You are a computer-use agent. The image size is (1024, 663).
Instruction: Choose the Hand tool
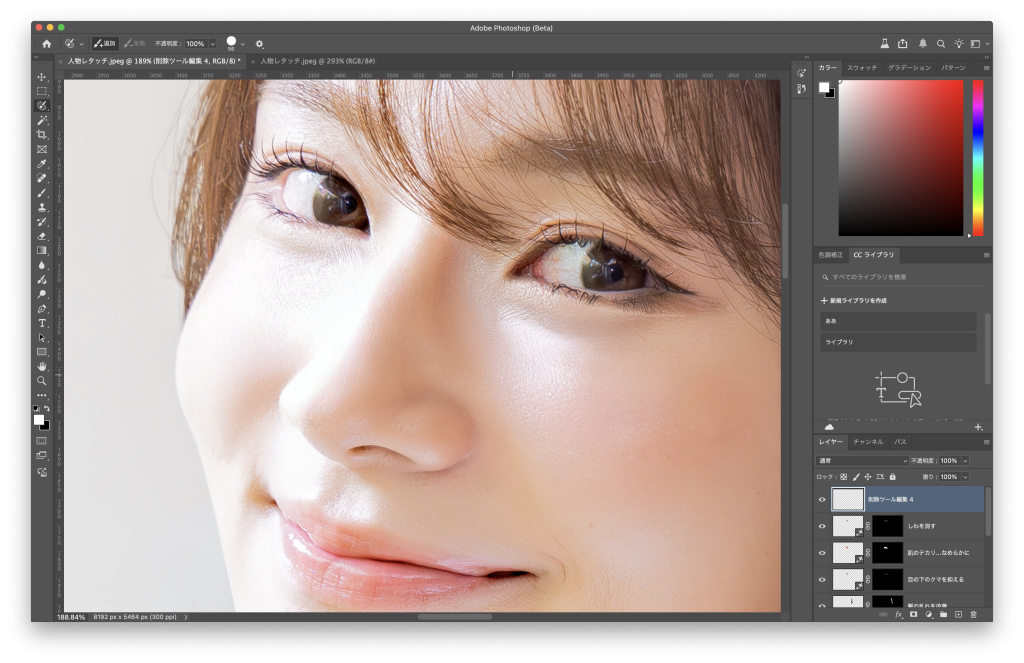tap(42, 367)
